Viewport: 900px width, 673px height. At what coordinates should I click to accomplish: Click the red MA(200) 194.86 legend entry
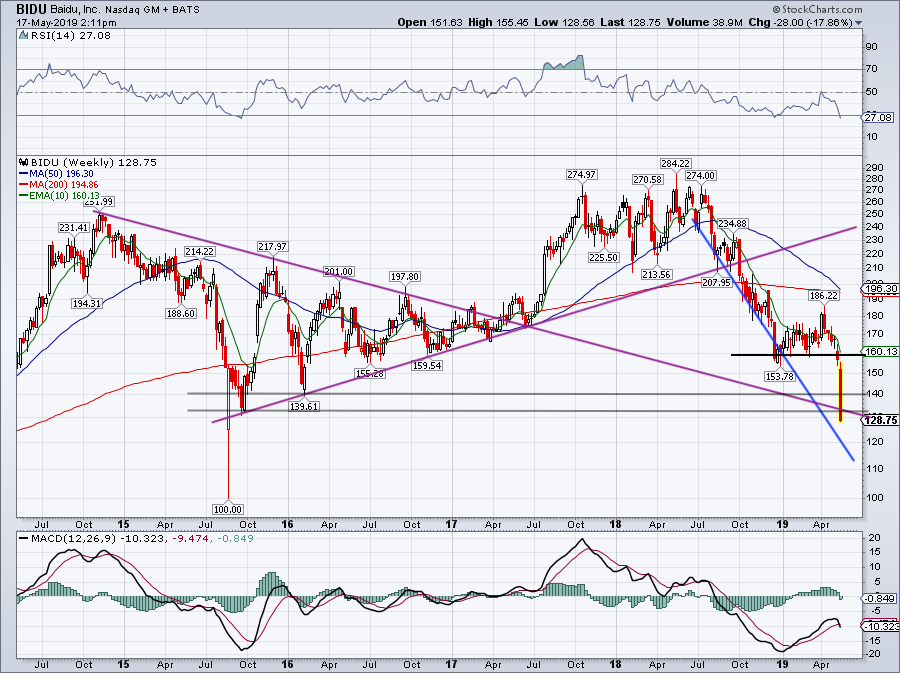[x=59, y=184]
